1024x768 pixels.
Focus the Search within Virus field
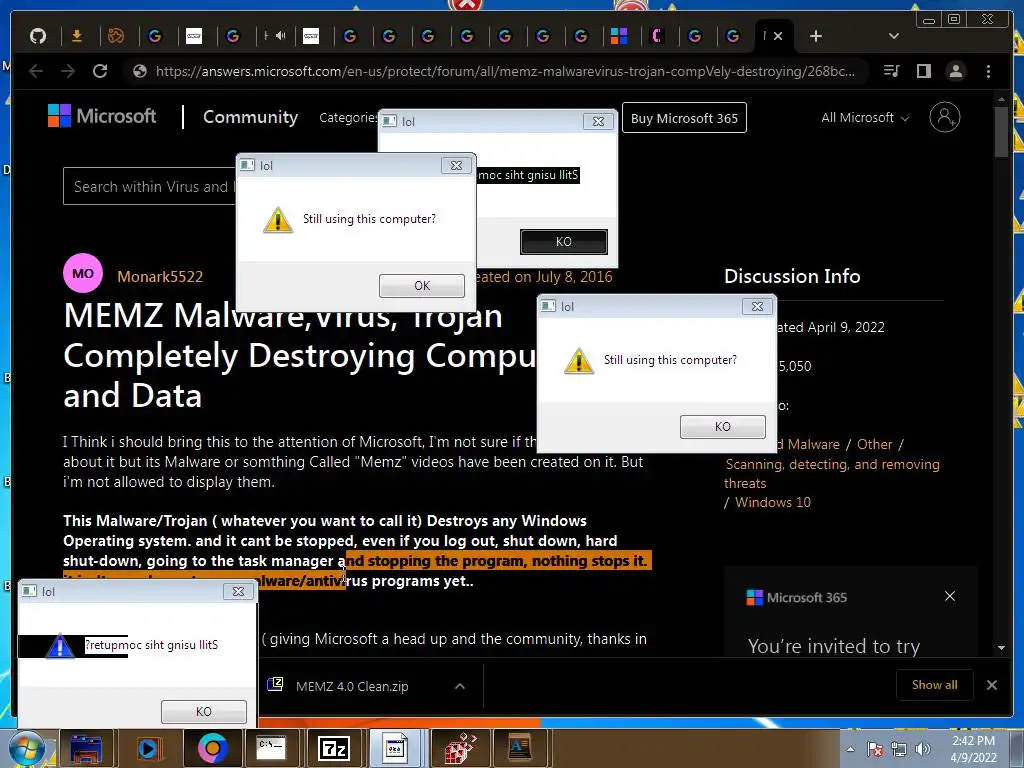pyautogui.click(x=150, y=186)
